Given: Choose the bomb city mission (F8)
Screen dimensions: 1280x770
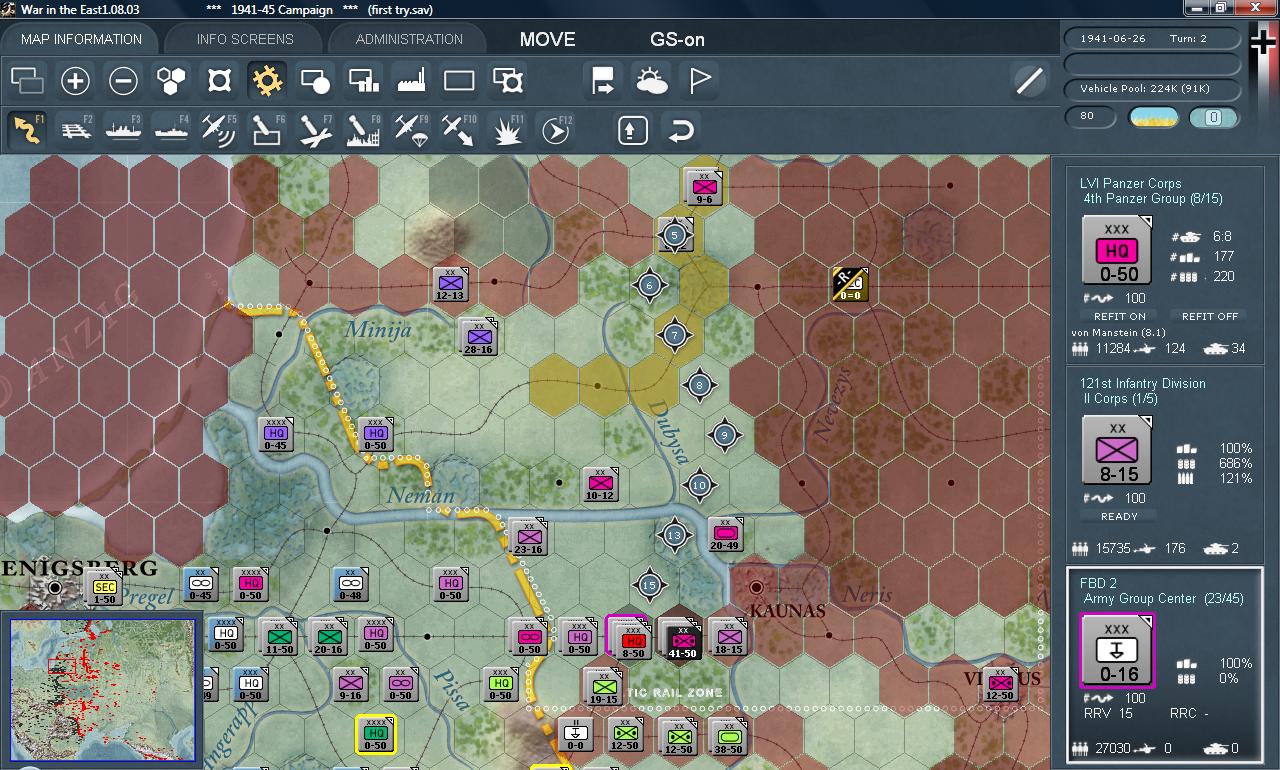Looking at the screenshot, I should 362,128.
